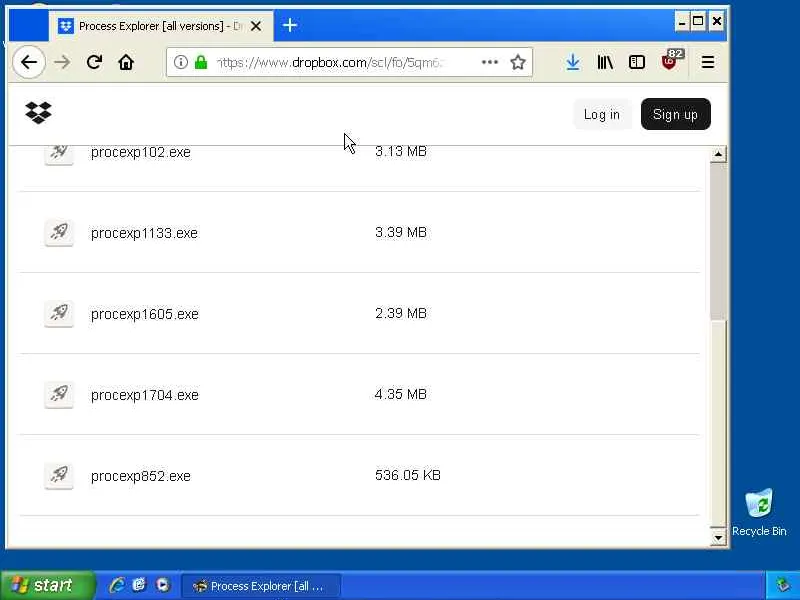This screenshot has width=800, height=600.
Task: Select the 4.35 MB size text
Action: point(401,394)
